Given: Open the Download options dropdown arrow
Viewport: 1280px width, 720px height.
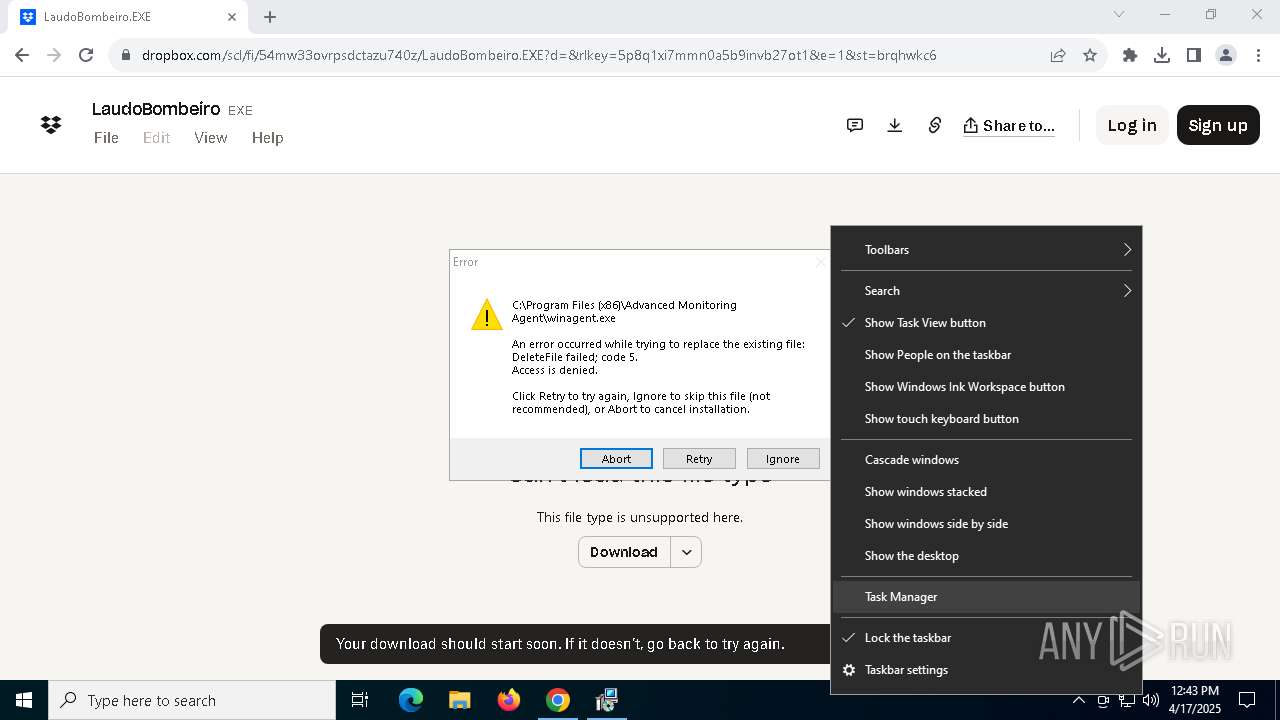Looking at the screenshot, I should pos(686,552).
